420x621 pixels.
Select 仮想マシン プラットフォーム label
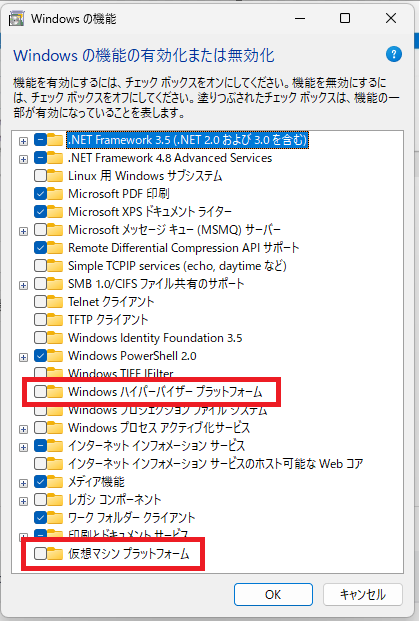tap(128, 554)
